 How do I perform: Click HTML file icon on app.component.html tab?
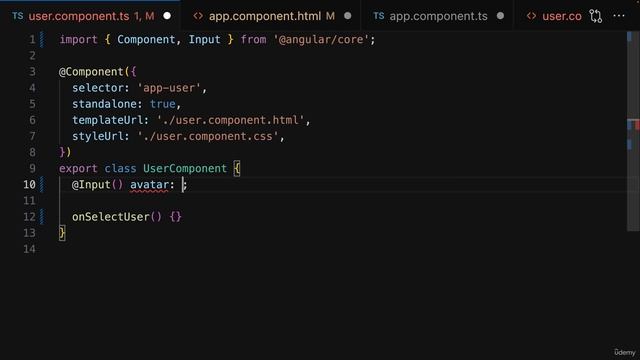point(198,16)
